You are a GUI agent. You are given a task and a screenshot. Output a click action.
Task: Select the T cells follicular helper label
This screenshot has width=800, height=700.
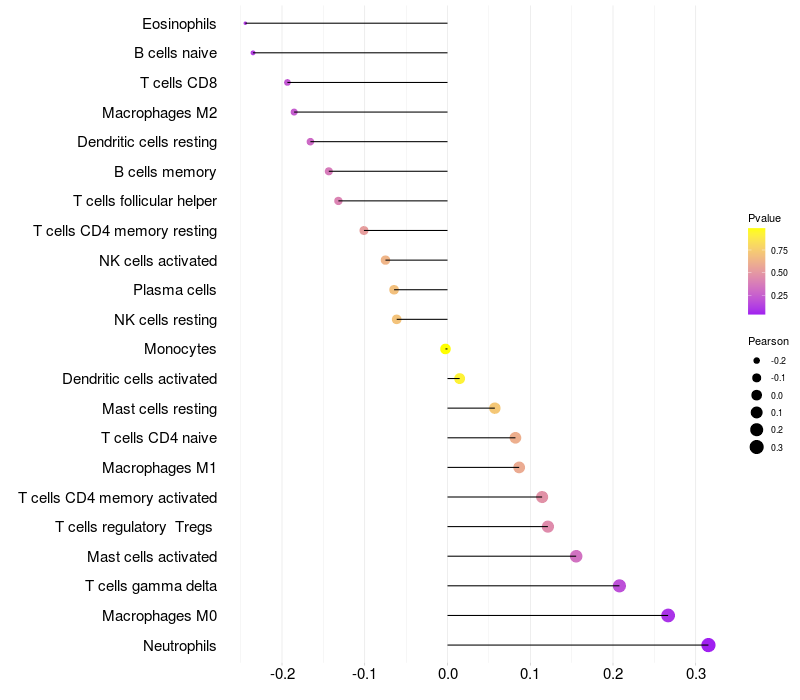(x=145, y=201)
